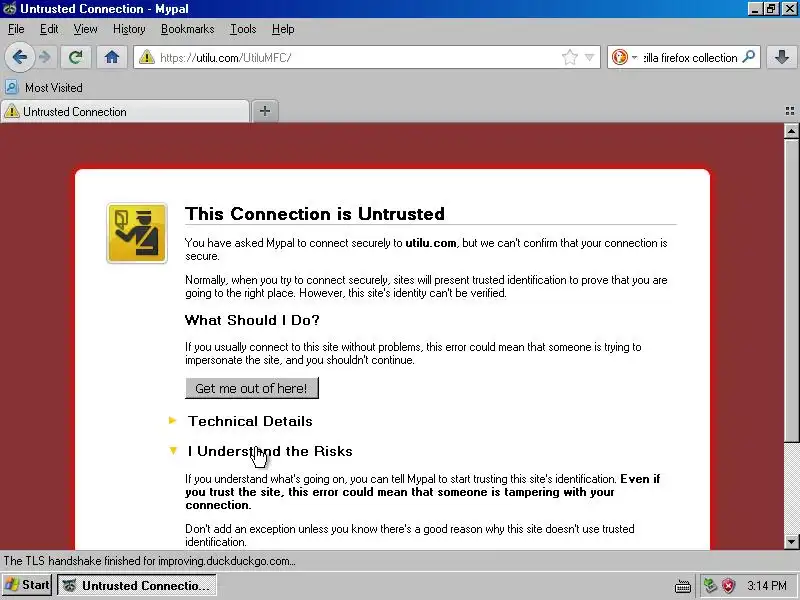Open the Bookmarks menu

tap(187, 29)
